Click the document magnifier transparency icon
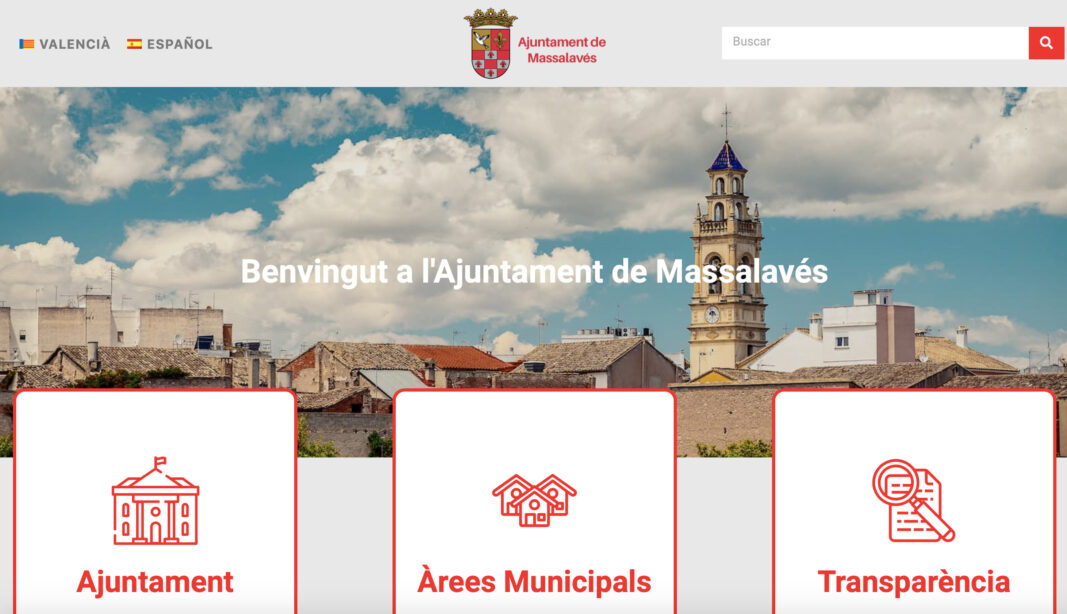 tap(913, 500)
